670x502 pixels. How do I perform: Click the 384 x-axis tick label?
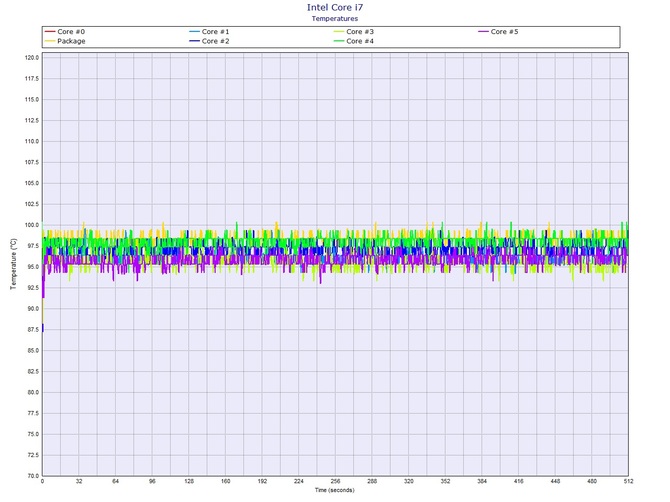pos(482,481)
